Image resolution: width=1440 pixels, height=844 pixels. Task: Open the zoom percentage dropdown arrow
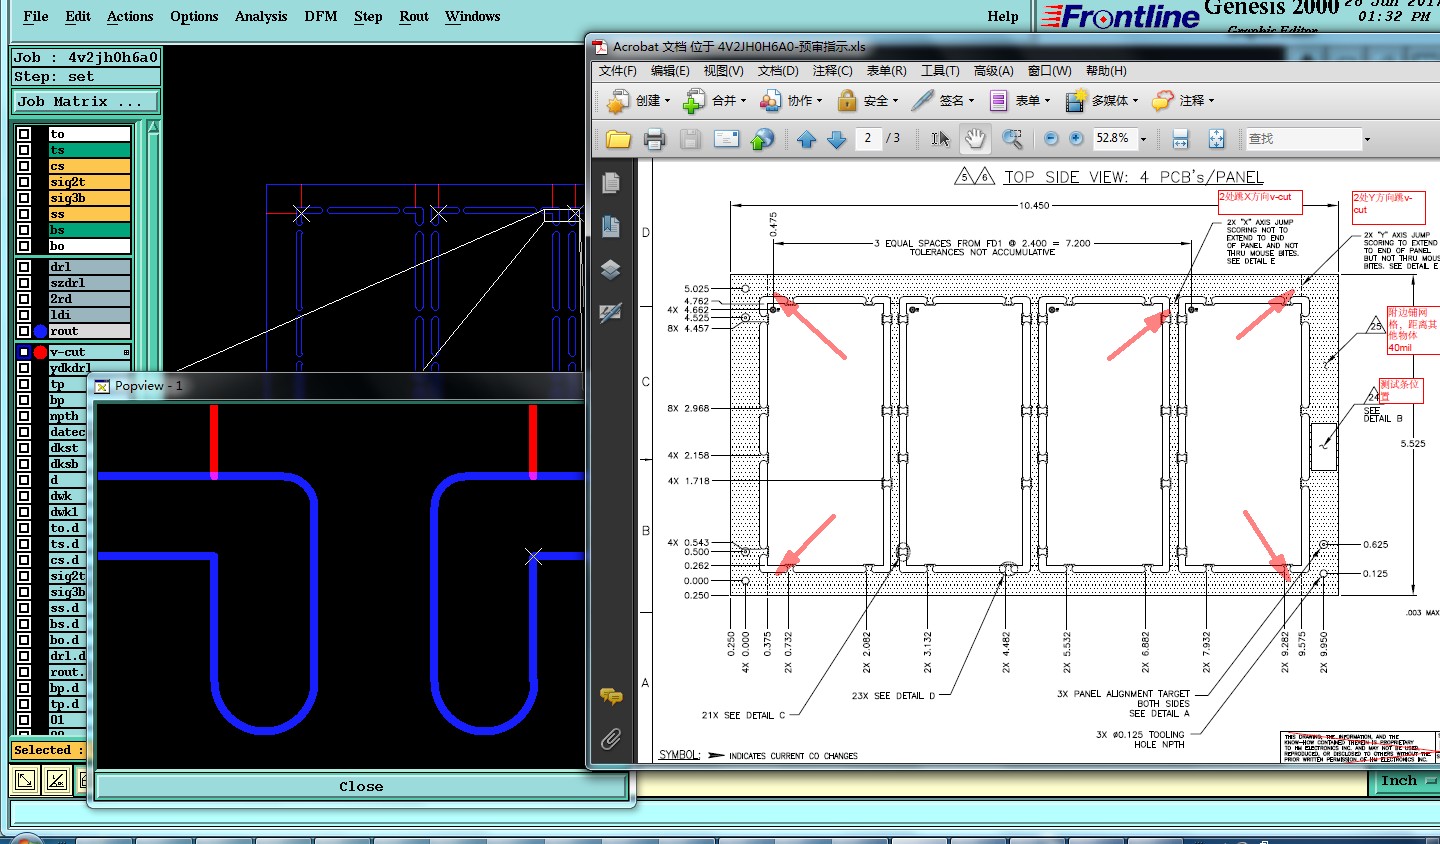(x=1143, y=139)
